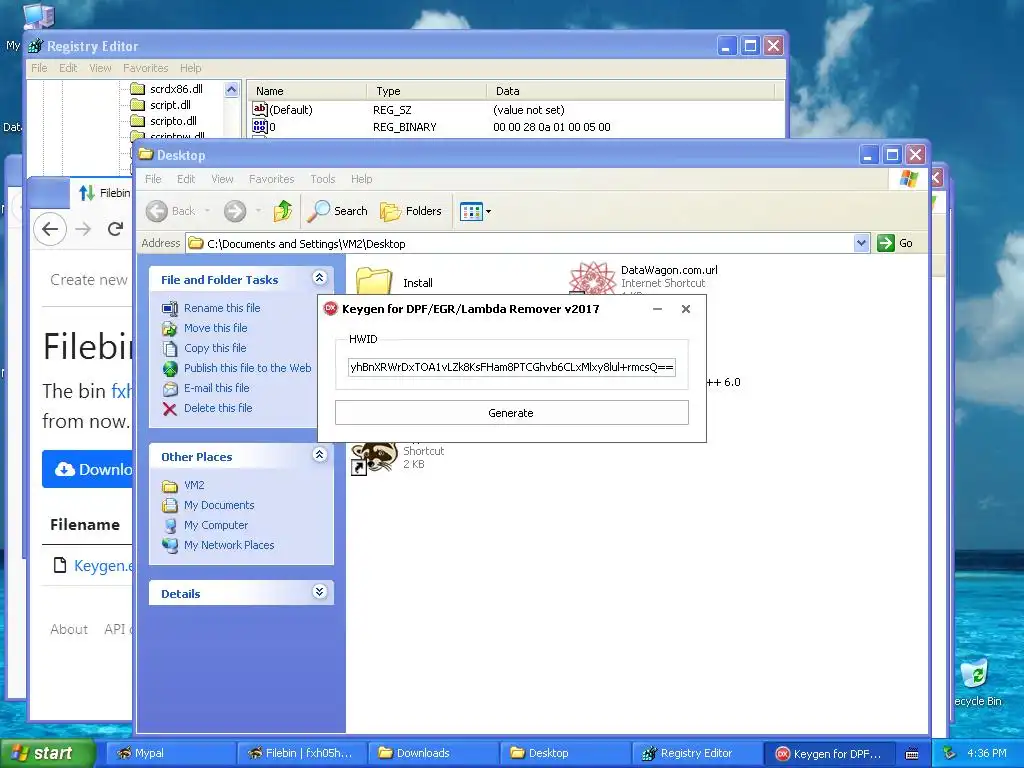Screen dimensions: 1024x768
Task: Click the Back button in Desktop window
Action: coord(171,211)
